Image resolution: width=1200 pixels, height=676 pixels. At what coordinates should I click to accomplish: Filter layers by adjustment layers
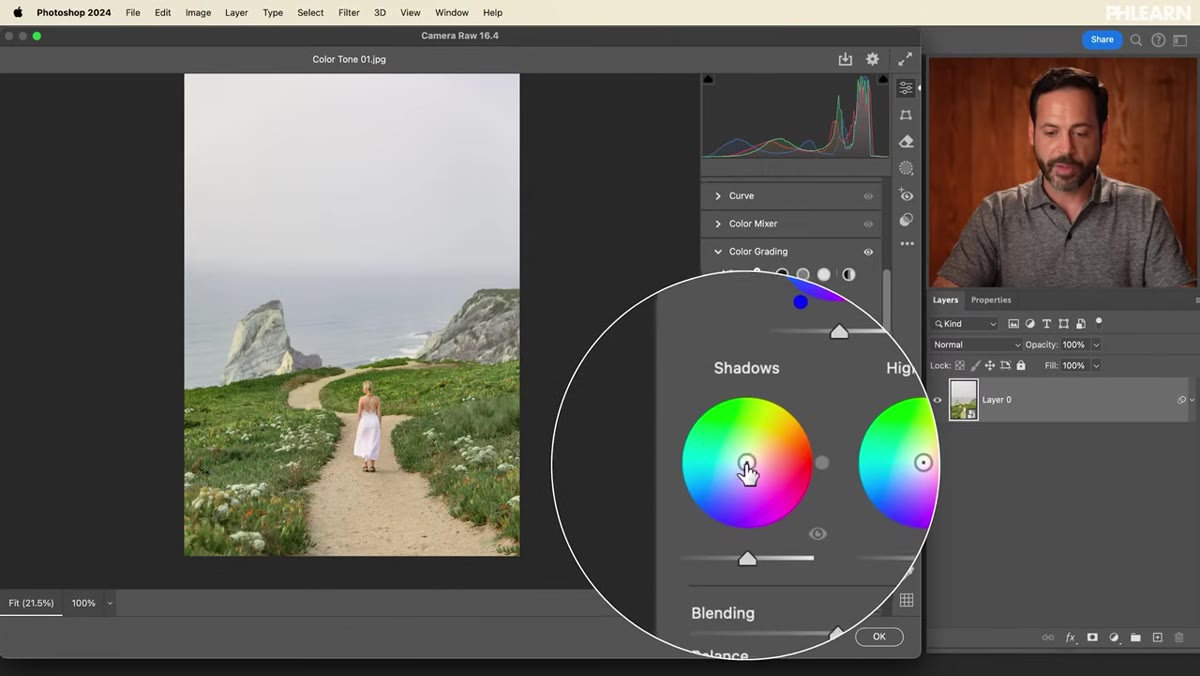pyautogui.click(x=1030, y=324)
